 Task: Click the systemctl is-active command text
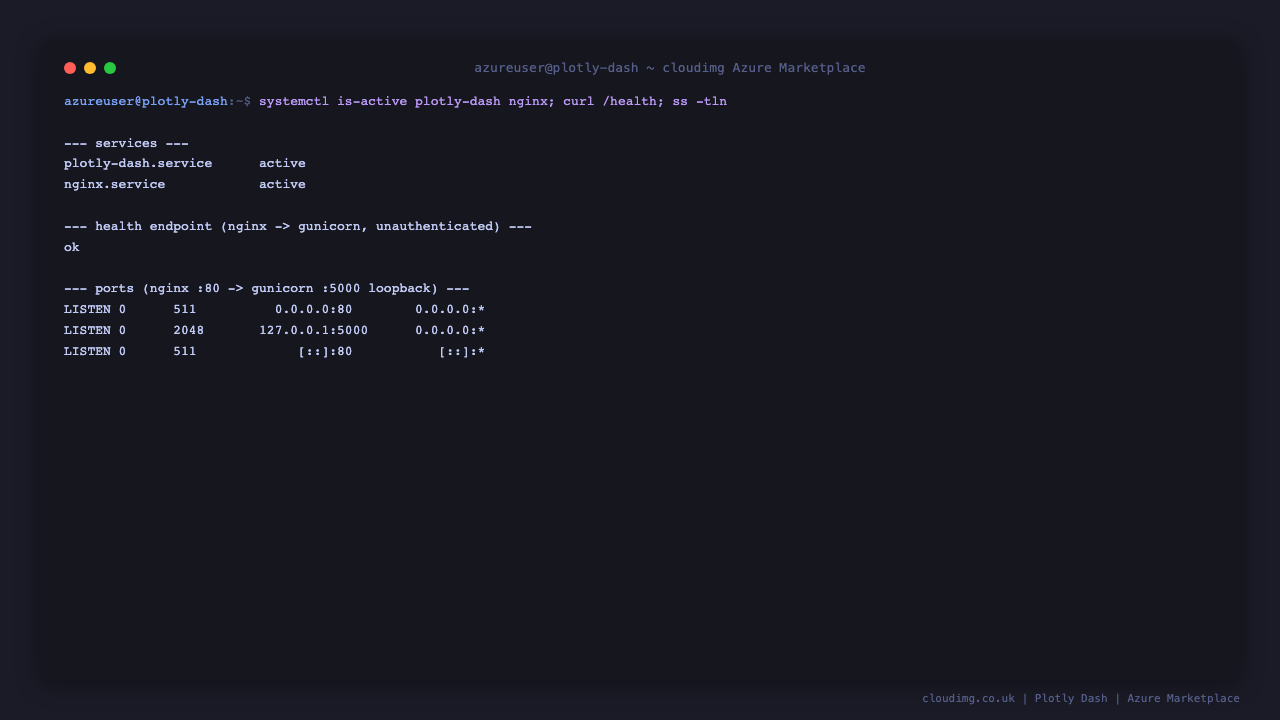pyautogui.click(x=493, y=101)
